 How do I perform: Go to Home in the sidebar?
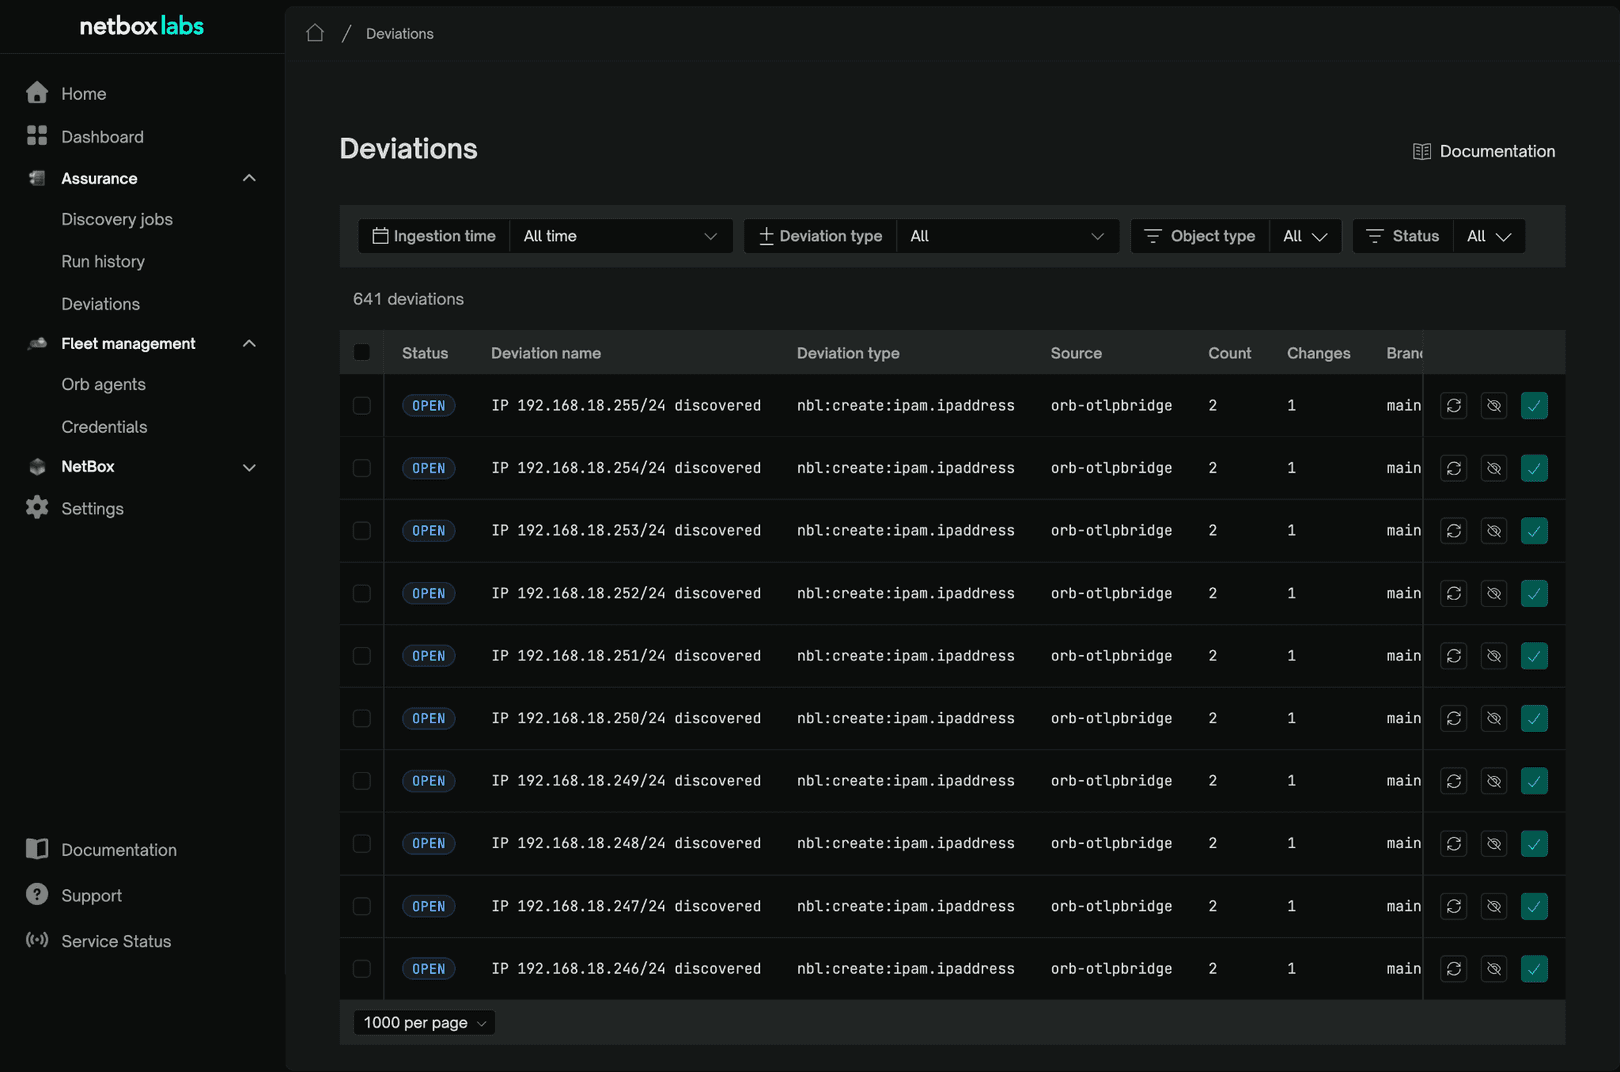84,93
